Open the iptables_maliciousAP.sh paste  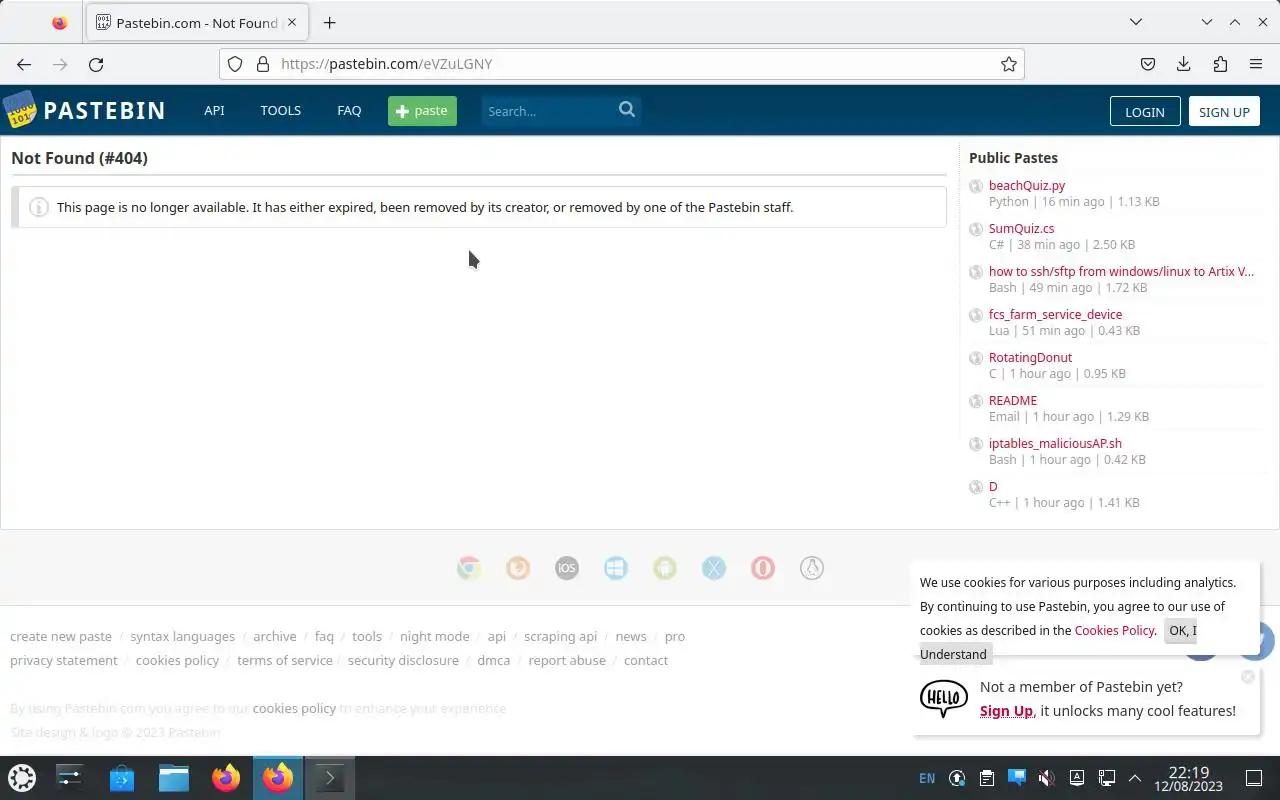(x=1055, y=443)
